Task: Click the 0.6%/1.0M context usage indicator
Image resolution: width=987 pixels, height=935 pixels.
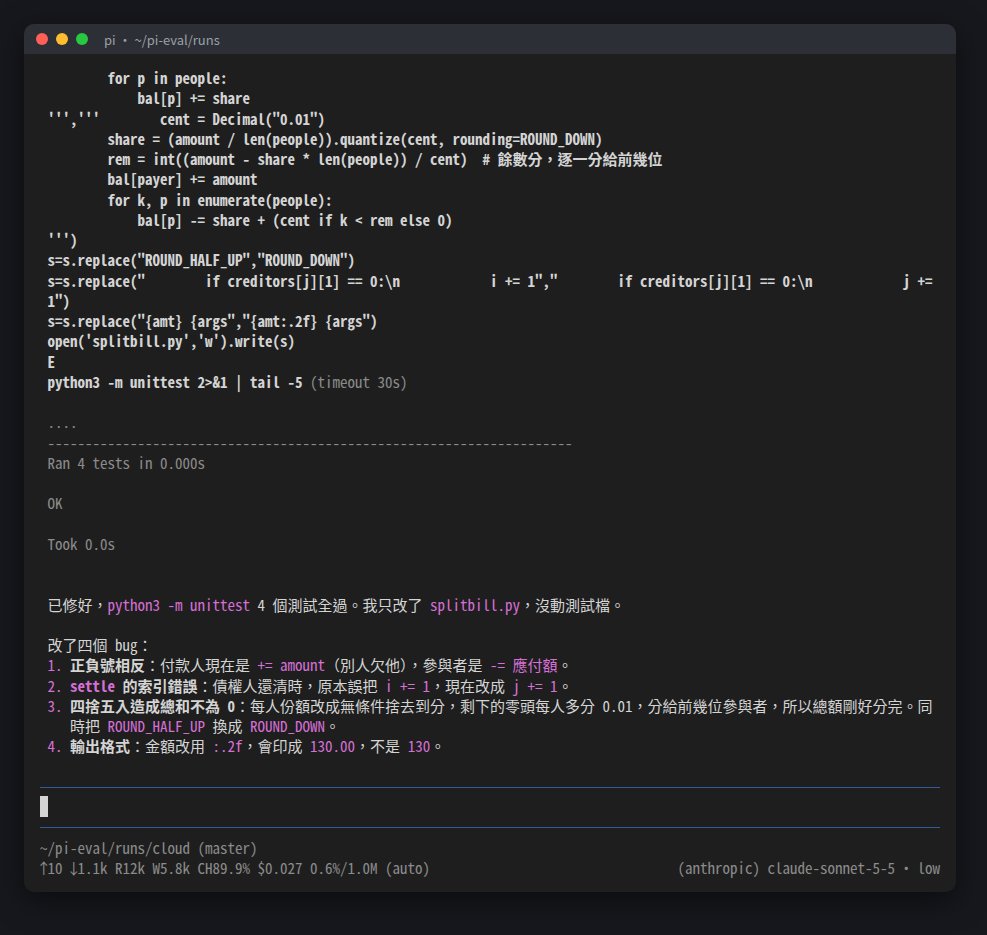Action: click(x=344, y=869)
